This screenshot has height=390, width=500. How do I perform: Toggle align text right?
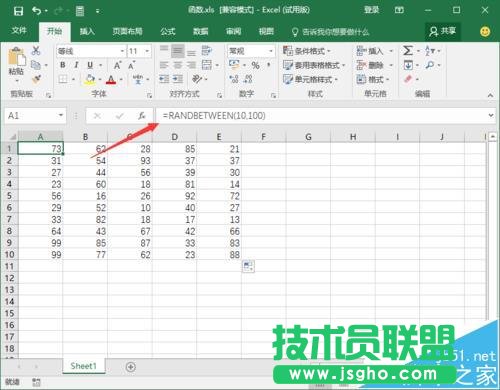point(191,65)
